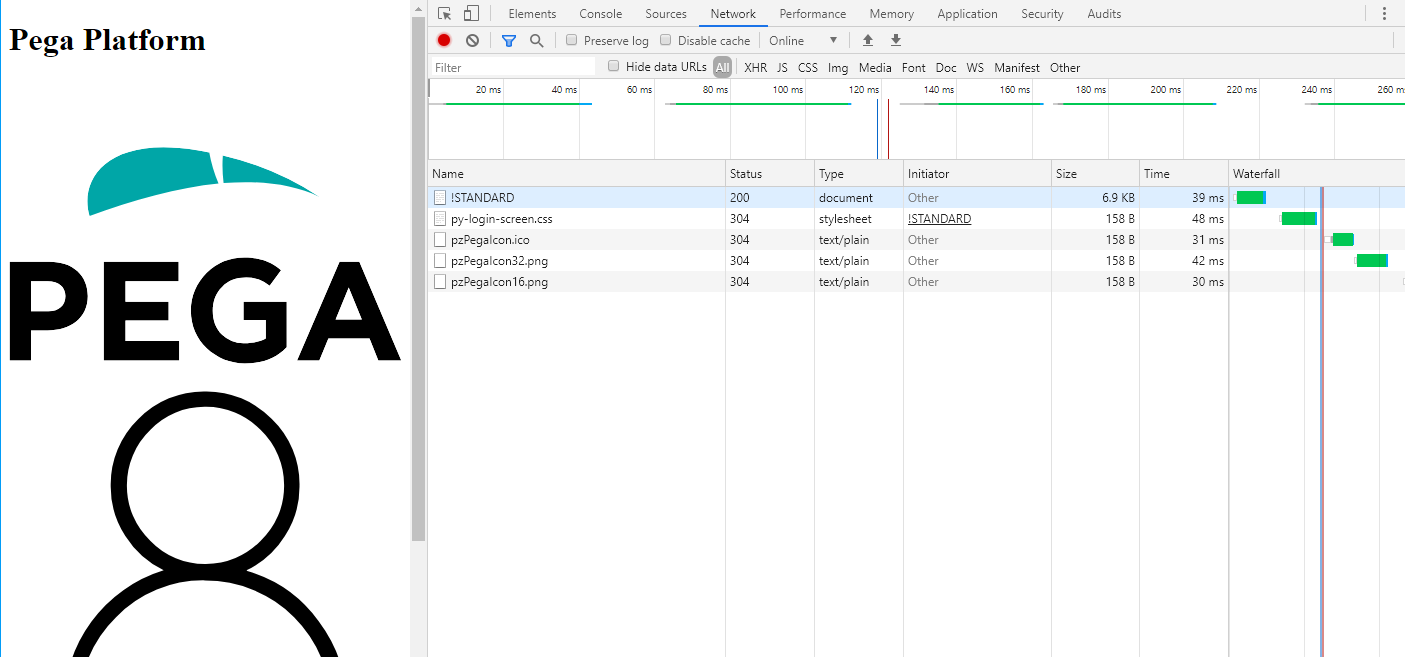This screenshot has width=1405, height=657.
Task: Click the green waterfall bar for !STANDARD
Action: pos(1251,198)
